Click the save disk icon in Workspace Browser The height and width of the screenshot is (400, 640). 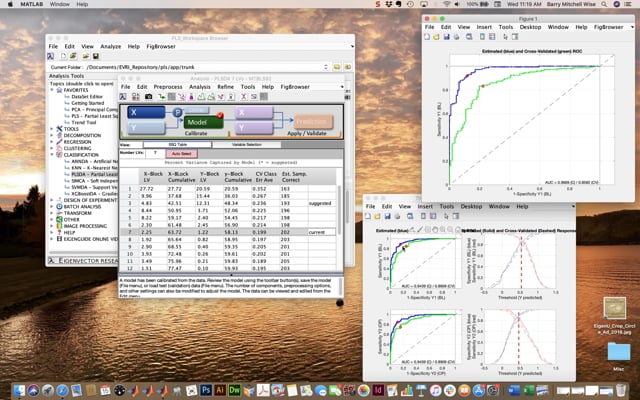(x=96, y=56)
